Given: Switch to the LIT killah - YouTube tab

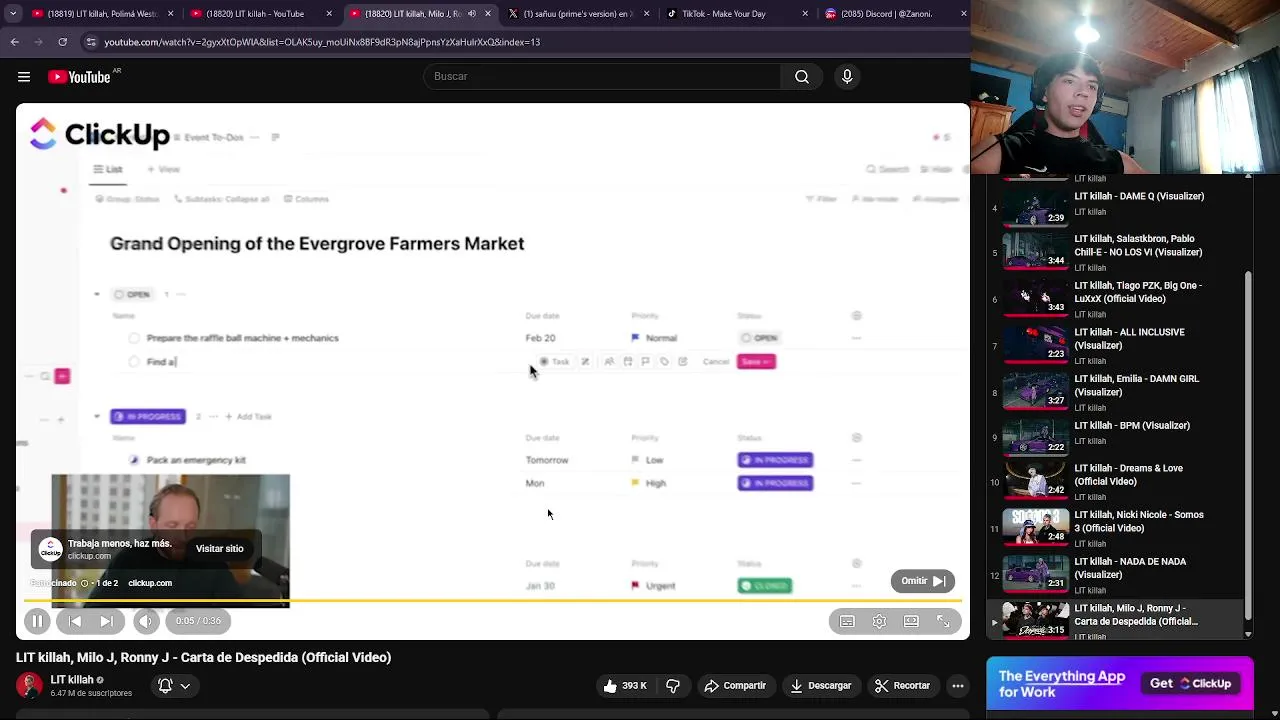Looking at the screenshot, I should click(262, 14).
